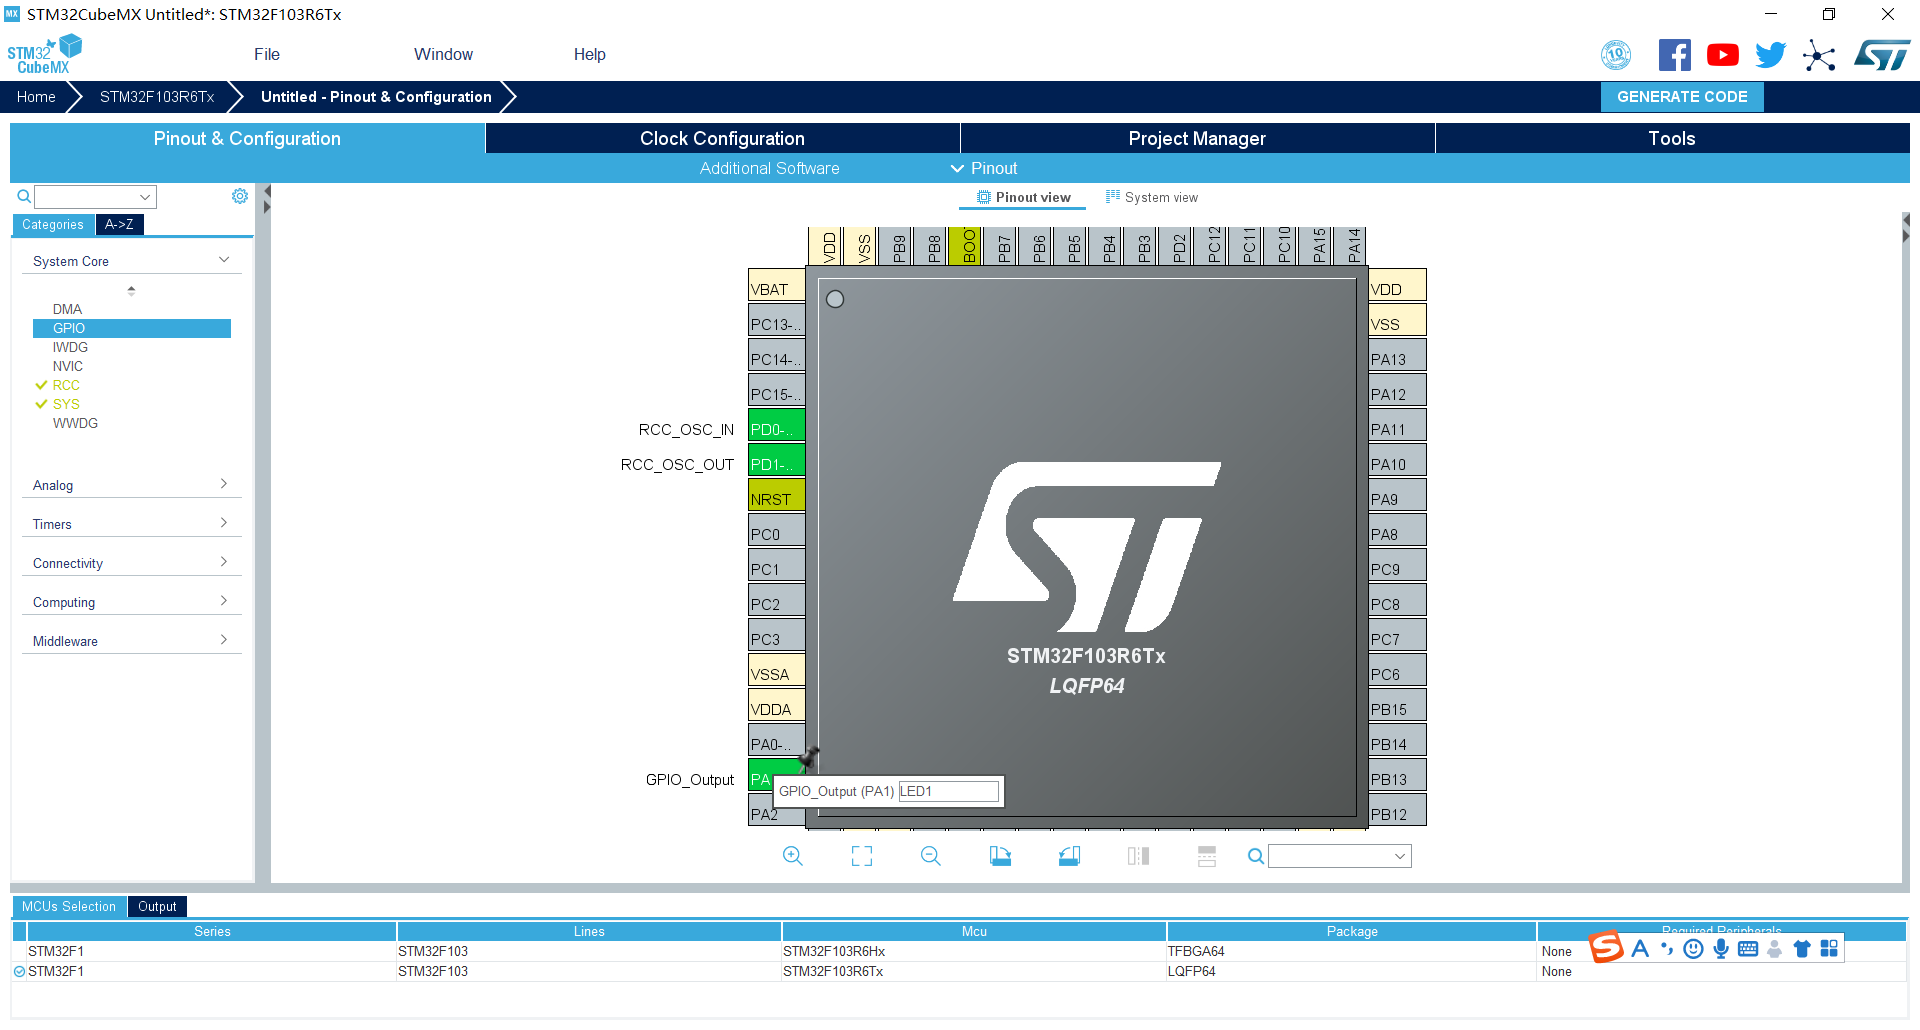Open Additional Software

tap(769, 168)
